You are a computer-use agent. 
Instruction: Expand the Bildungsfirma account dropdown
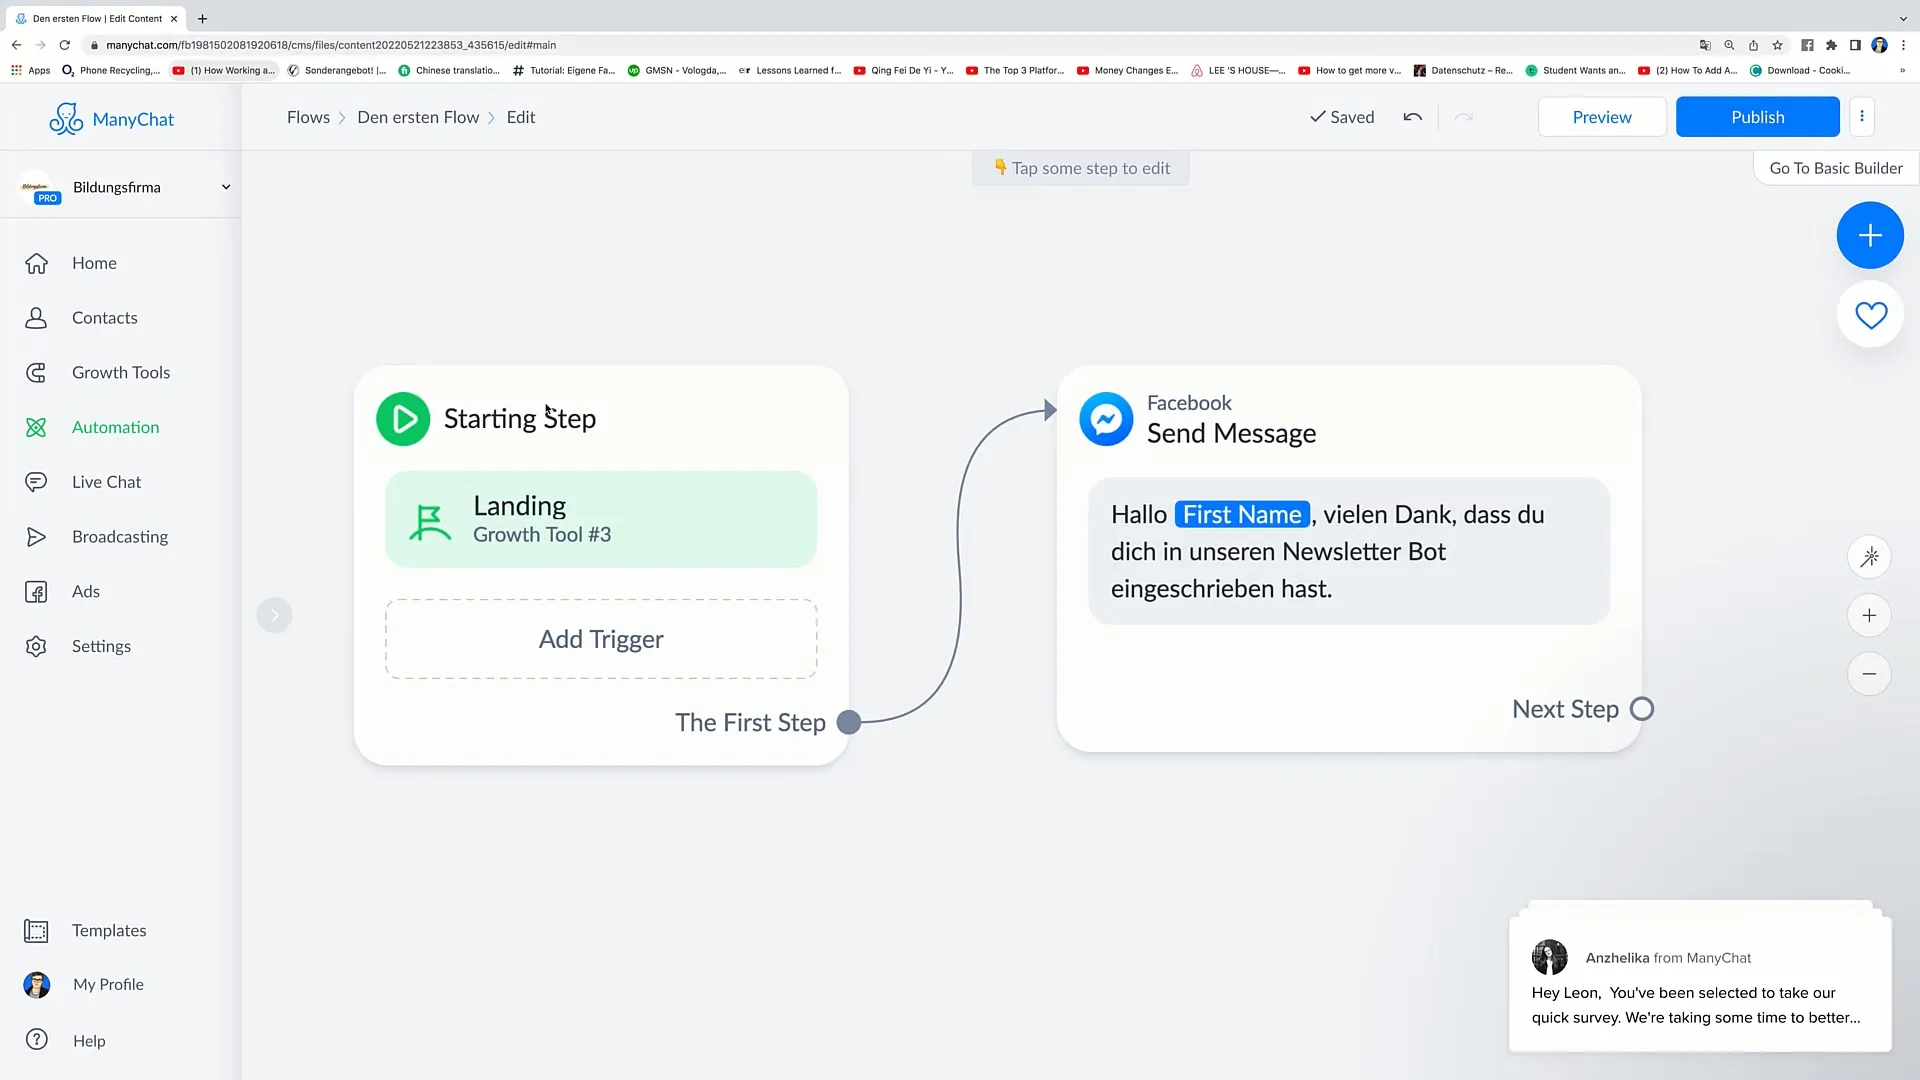pyautogui.click(x=226, y=187)
